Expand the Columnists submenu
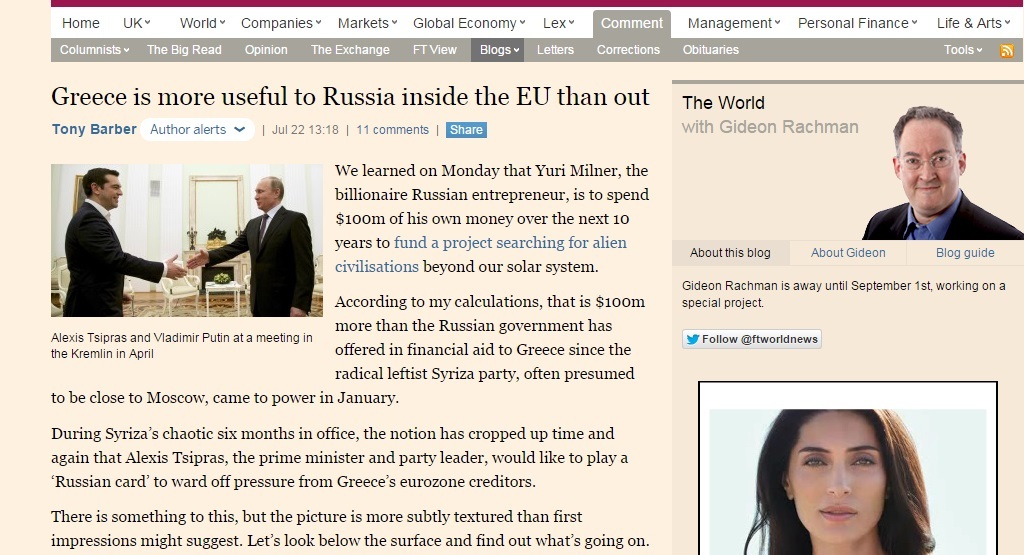Viewport: 1024px width, 555px height. pyautogui.click(x=95, y=50)
